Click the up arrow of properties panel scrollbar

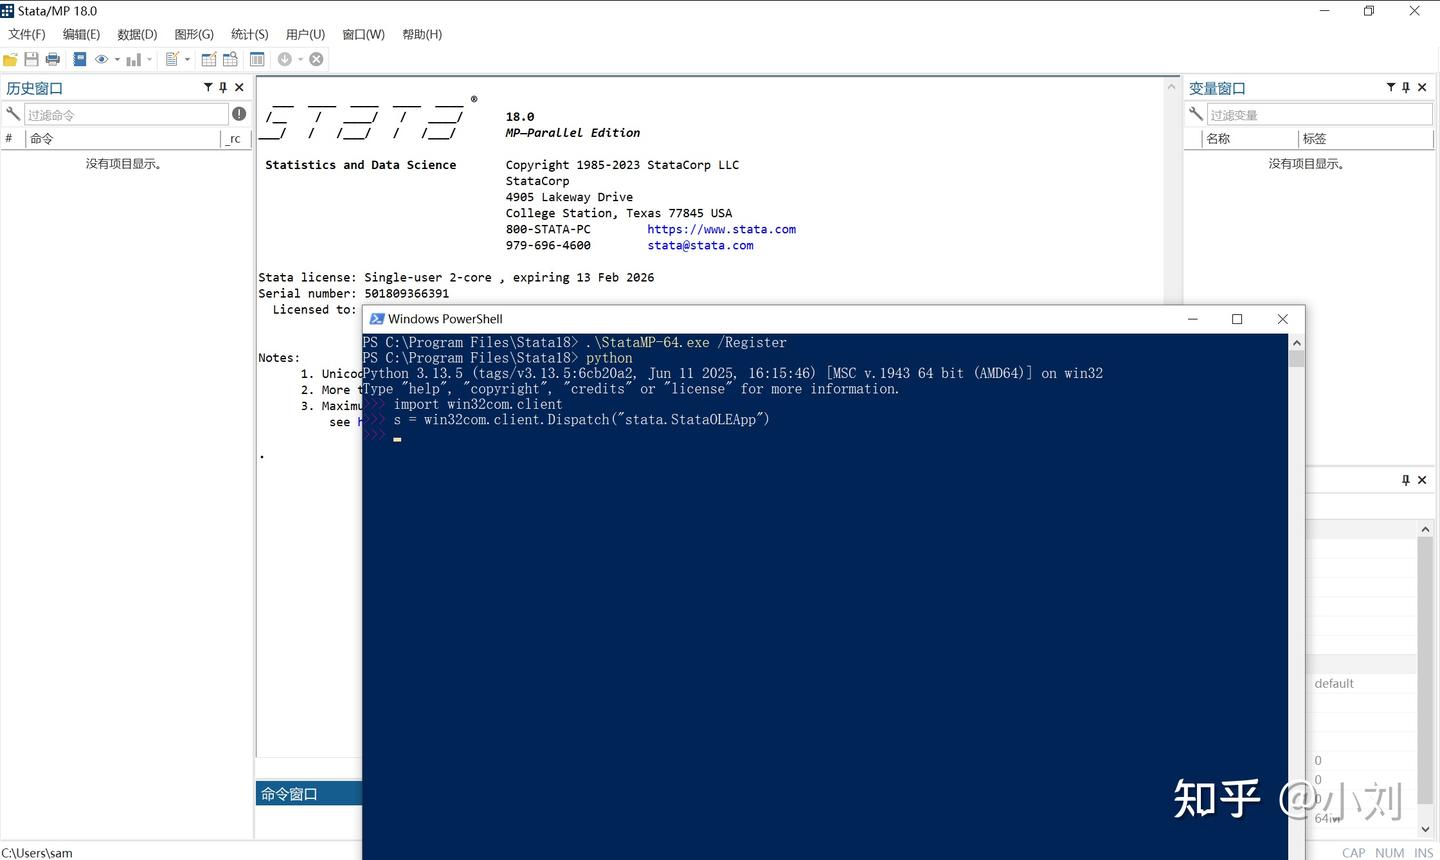point(1425,529)
